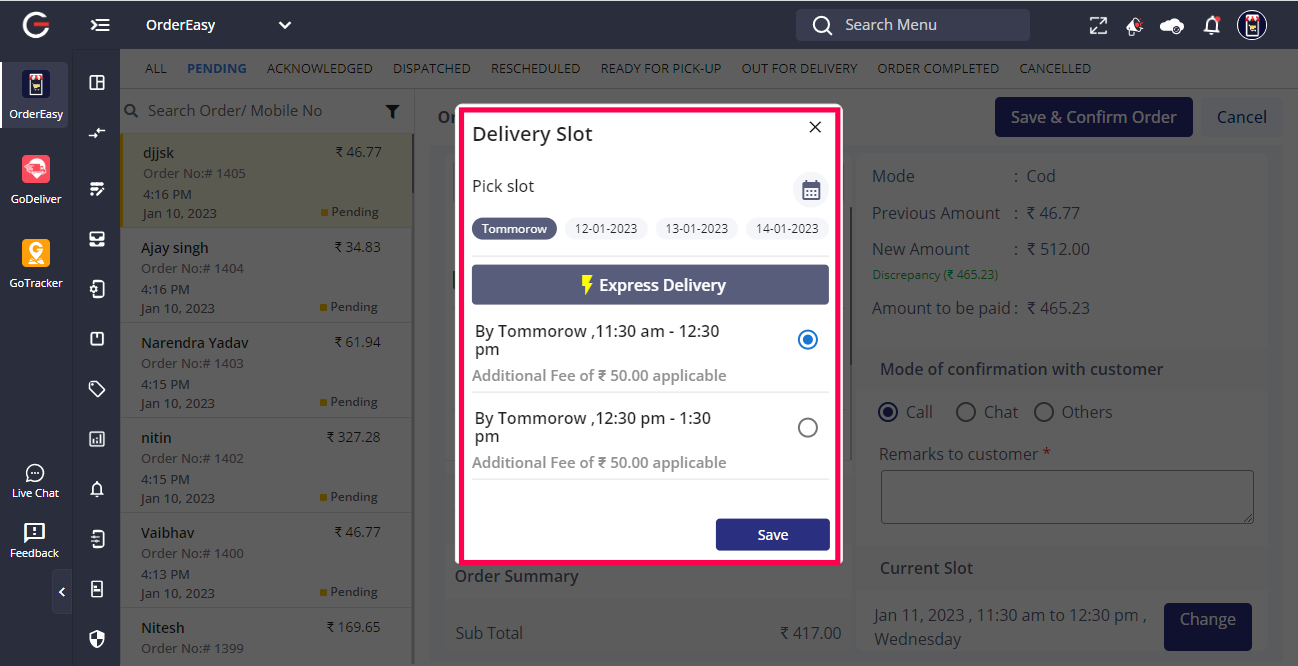Viewport: 1298px width, 666px height.
Task: Click the Express Delivery button
Action: [650, 285]
